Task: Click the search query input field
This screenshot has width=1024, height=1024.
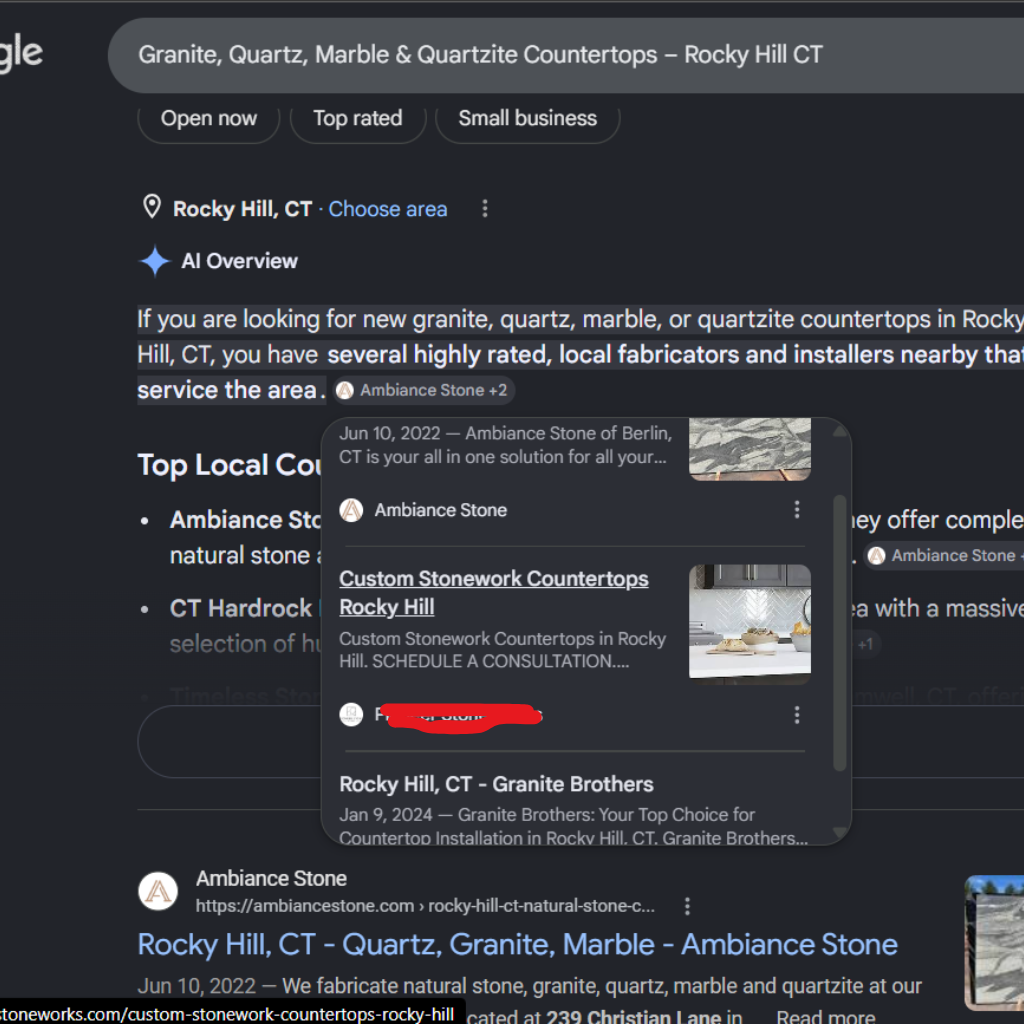Action: [x=566, y=55]
